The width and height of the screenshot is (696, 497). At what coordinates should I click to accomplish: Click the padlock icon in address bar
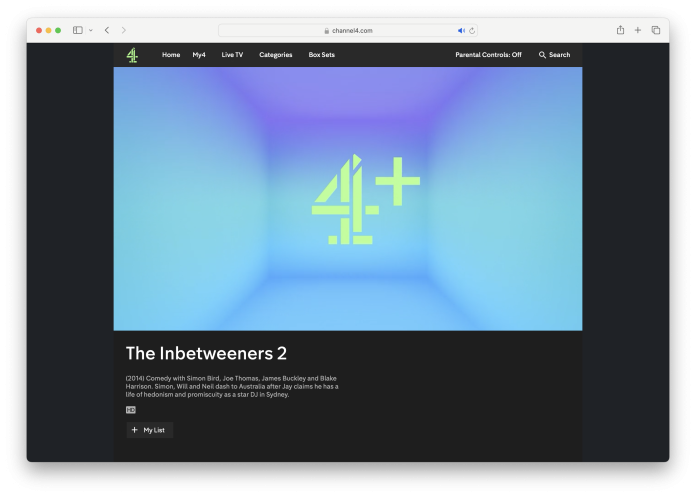tap(327, 31)
